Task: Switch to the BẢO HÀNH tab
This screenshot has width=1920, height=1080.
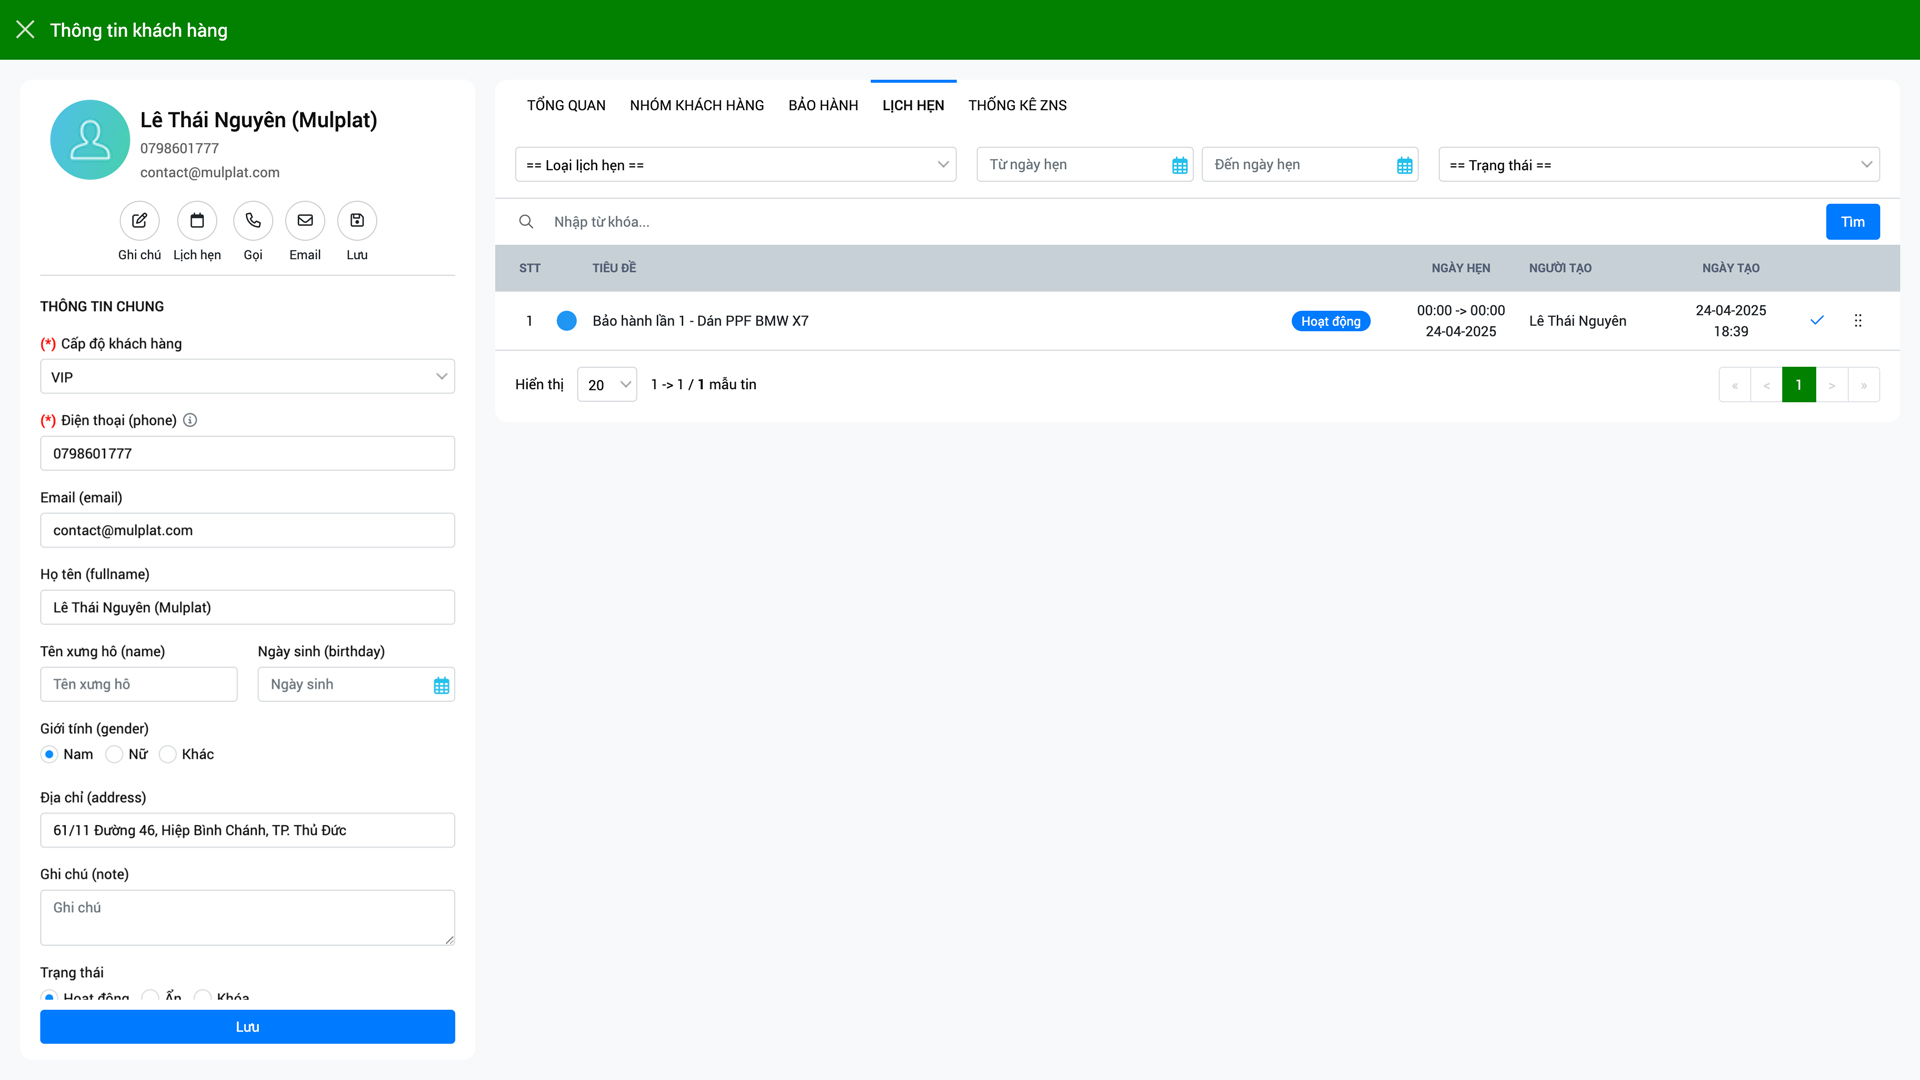Action: click(x=822, y=105)
